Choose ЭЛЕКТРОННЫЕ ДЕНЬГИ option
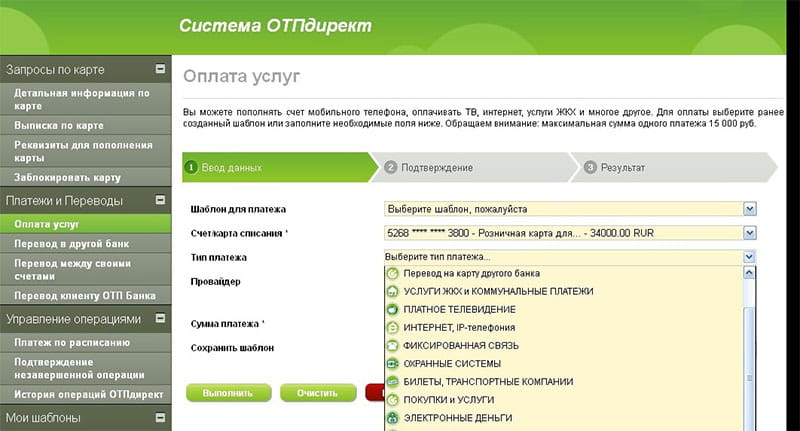 [x=564, y=418]
